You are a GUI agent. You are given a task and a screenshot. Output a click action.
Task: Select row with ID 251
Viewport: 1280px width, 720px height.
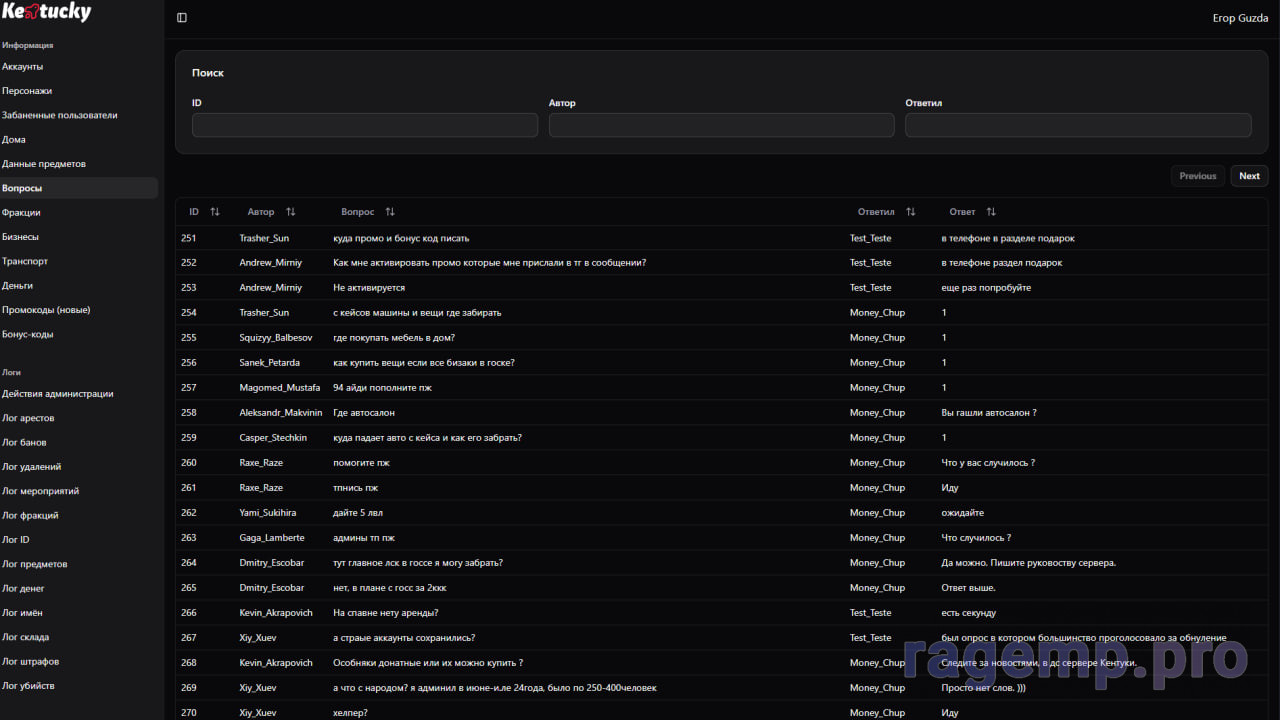(722, 238)
